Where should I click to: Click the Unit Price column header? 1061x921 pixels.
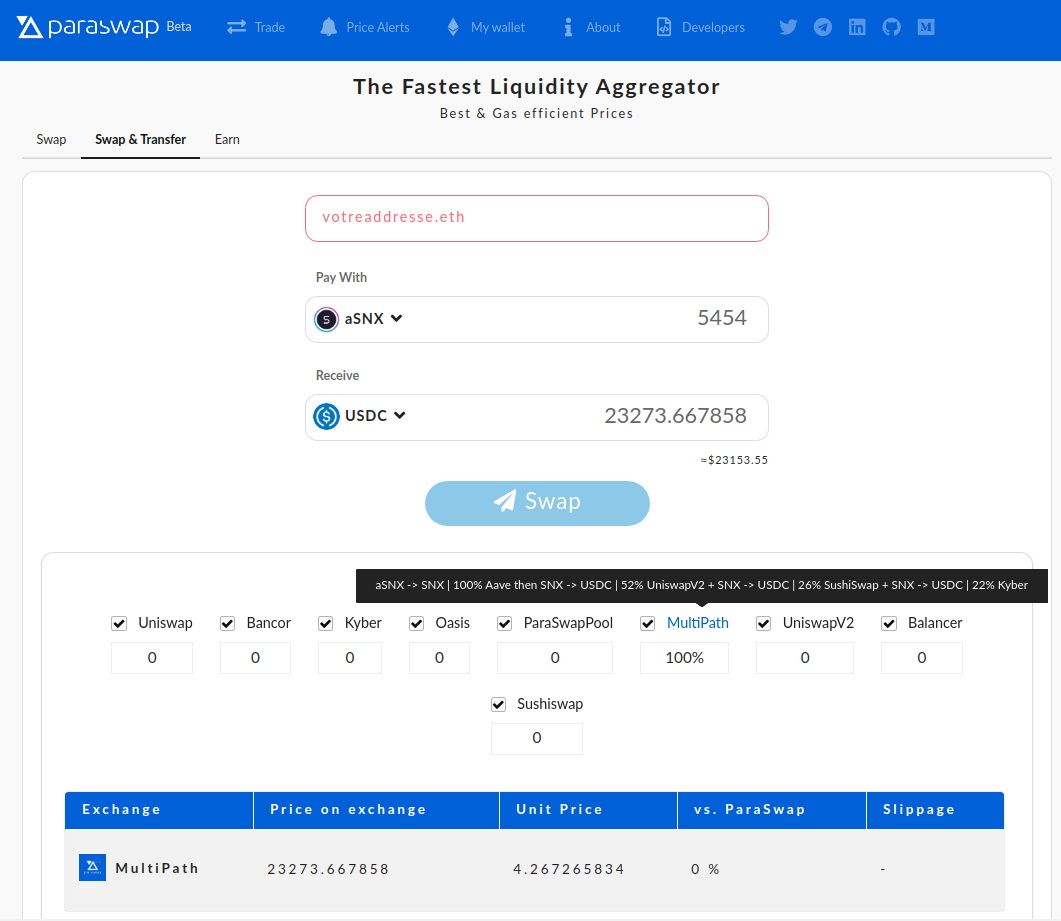(x=589, y=810)
